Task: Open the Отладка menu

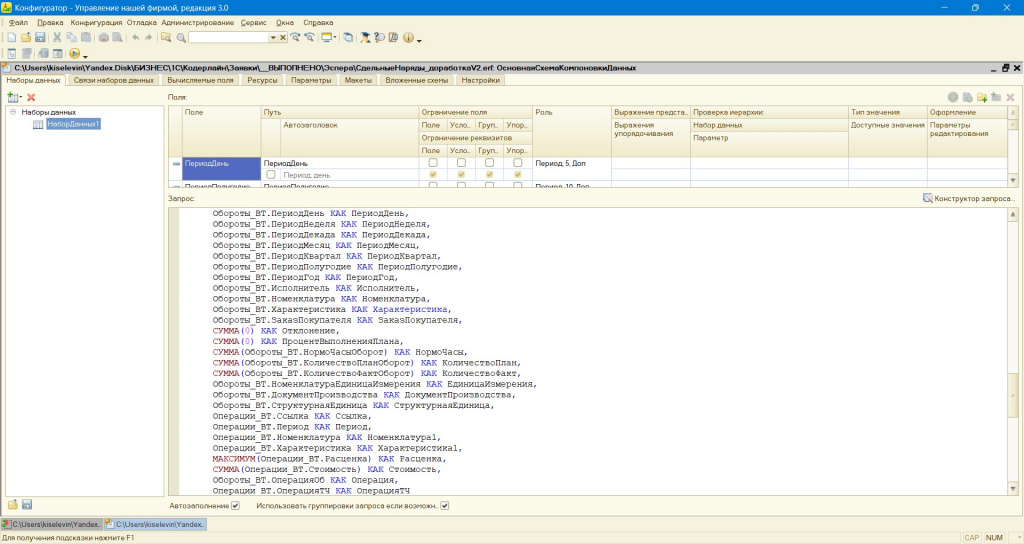Action: 141,22
